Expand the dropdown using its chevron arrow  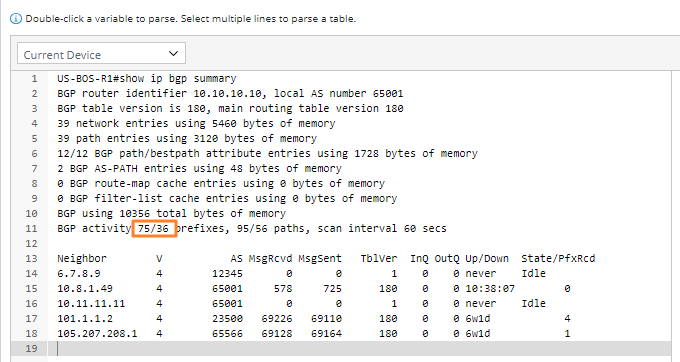[x=173, y=54]
